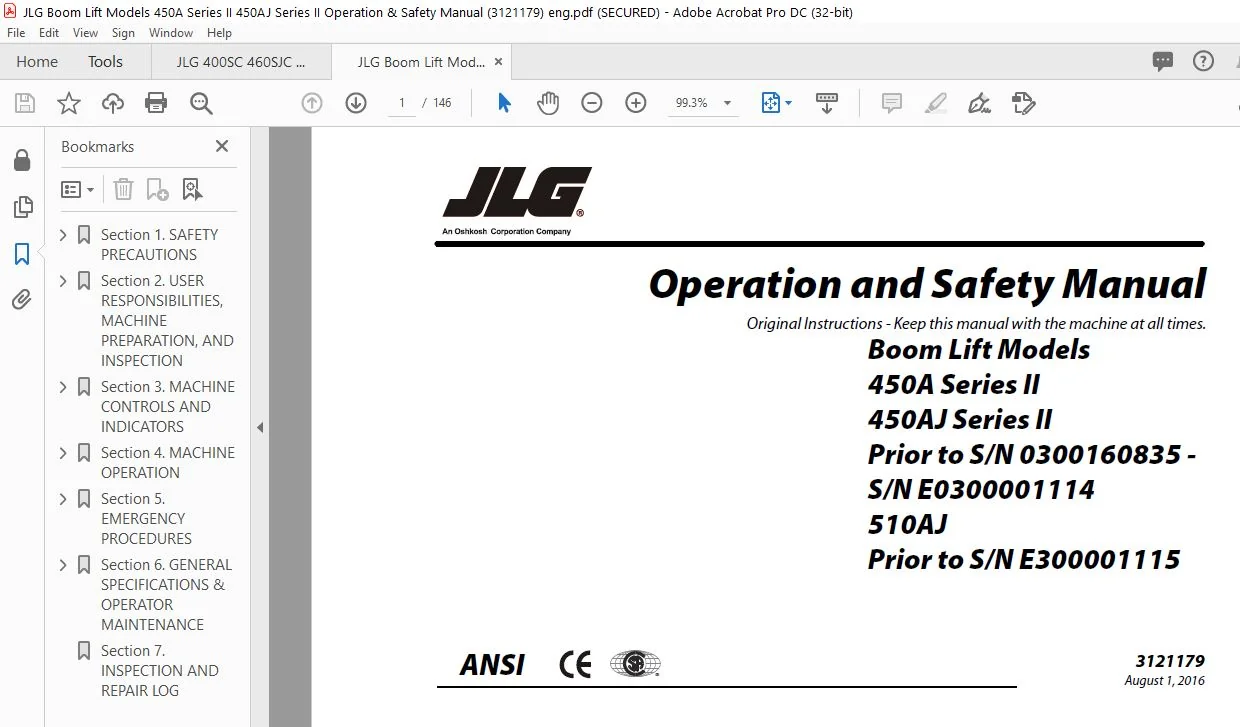Go to next page arrow
This screenshot has width=1240, height=727.
pyautogui.click(x=356, y=103)
